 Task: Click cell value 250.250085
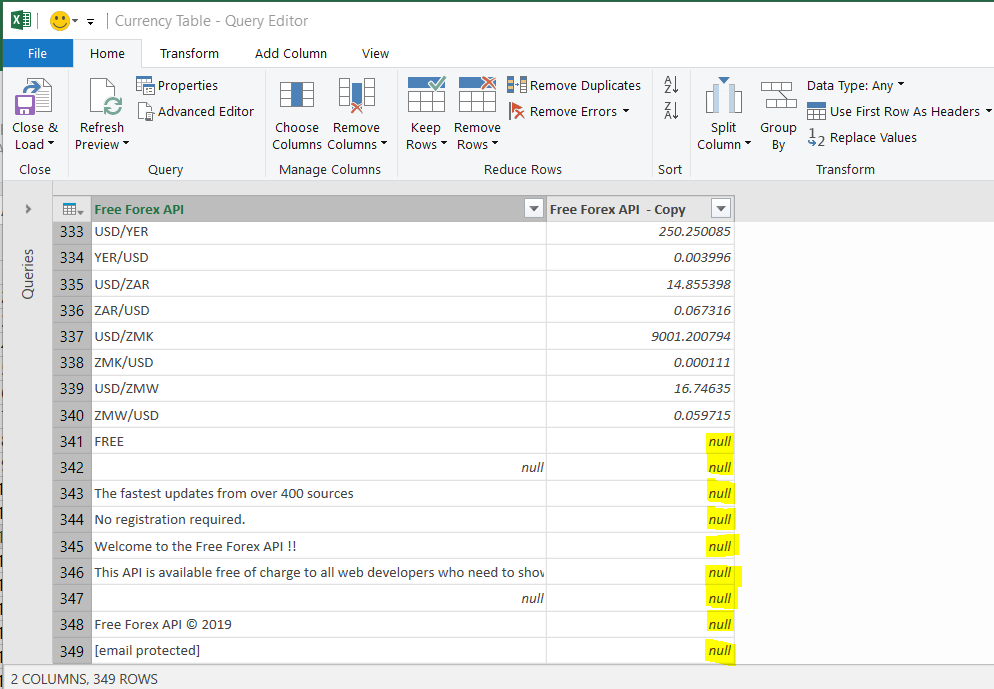(640, 232)
